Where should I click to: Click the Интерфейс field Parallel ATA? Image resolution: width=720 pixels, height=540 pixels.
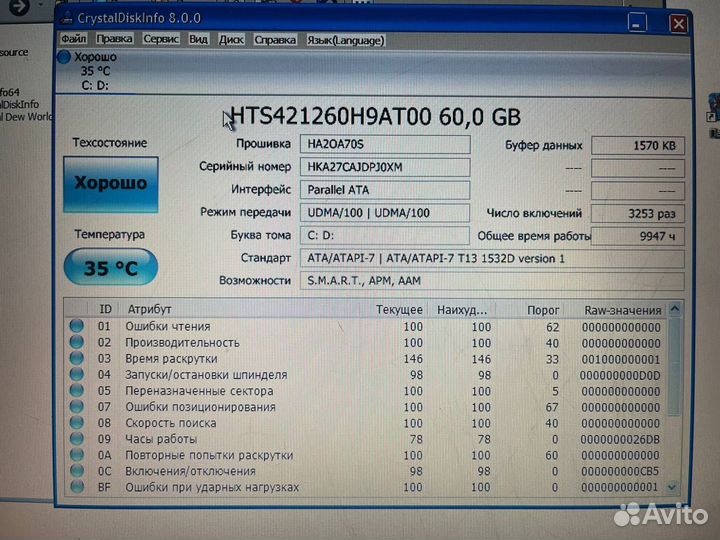point(385,190)
